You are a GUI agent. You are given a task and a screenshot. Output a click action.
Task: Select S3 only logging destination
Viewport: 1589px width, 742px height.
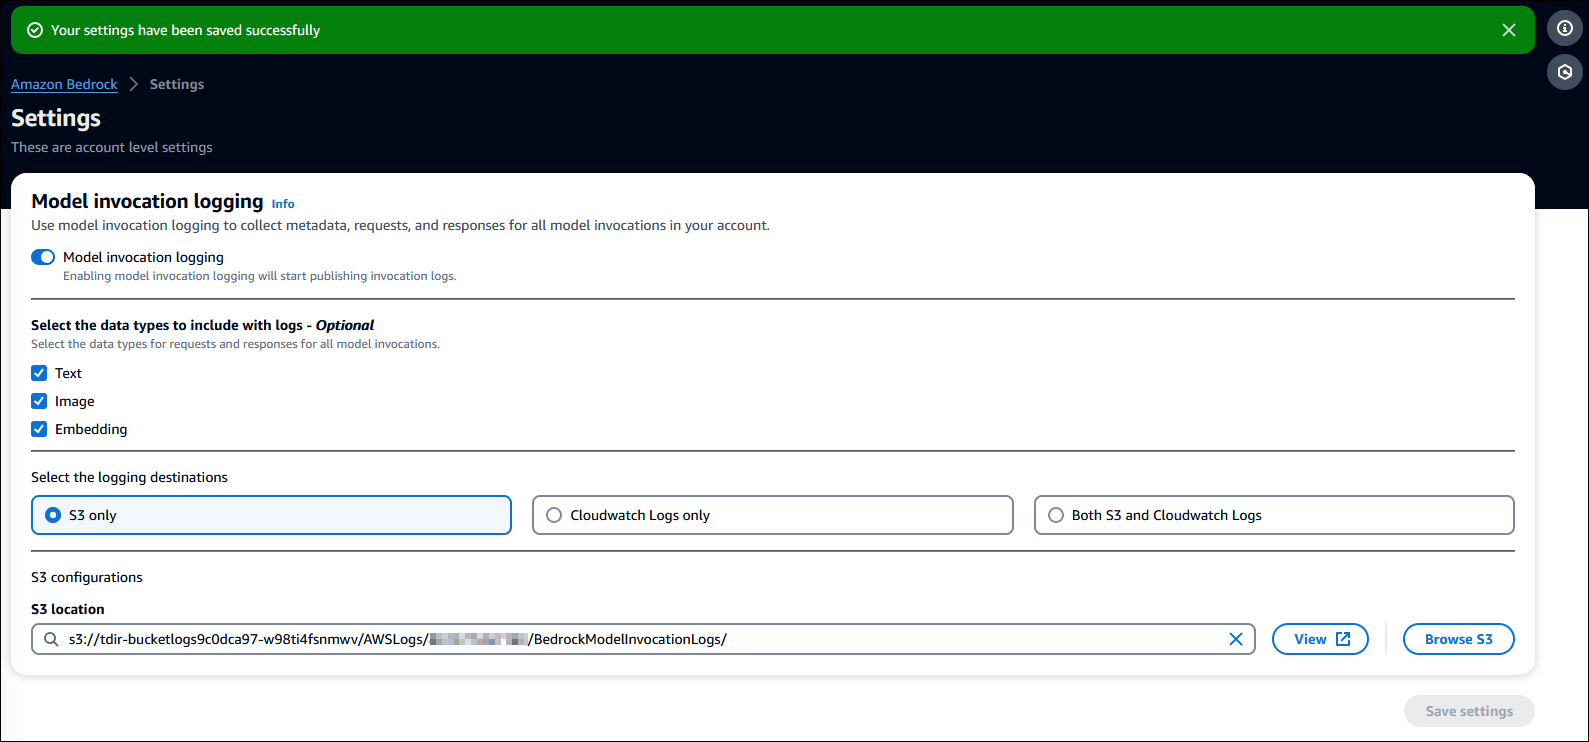coord(271,515)
